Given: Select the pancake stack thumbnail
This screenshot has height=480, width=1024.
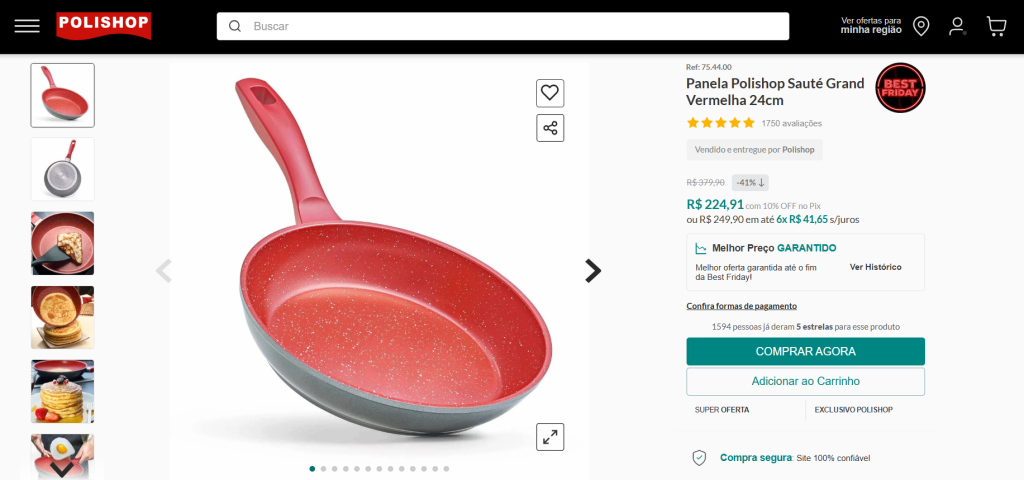Looking at the screenshot, I should coord(63,391).
